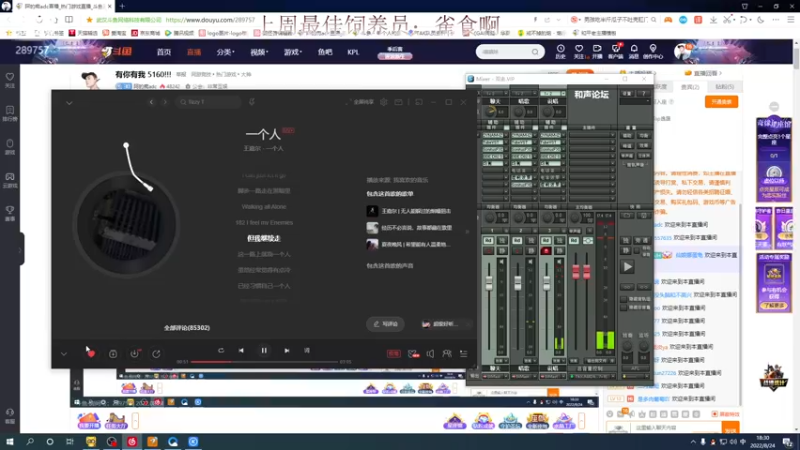Toggle solo on mixer channel 2
The height and width of the screenshot is (450, 800).
[x=531, y=240]
